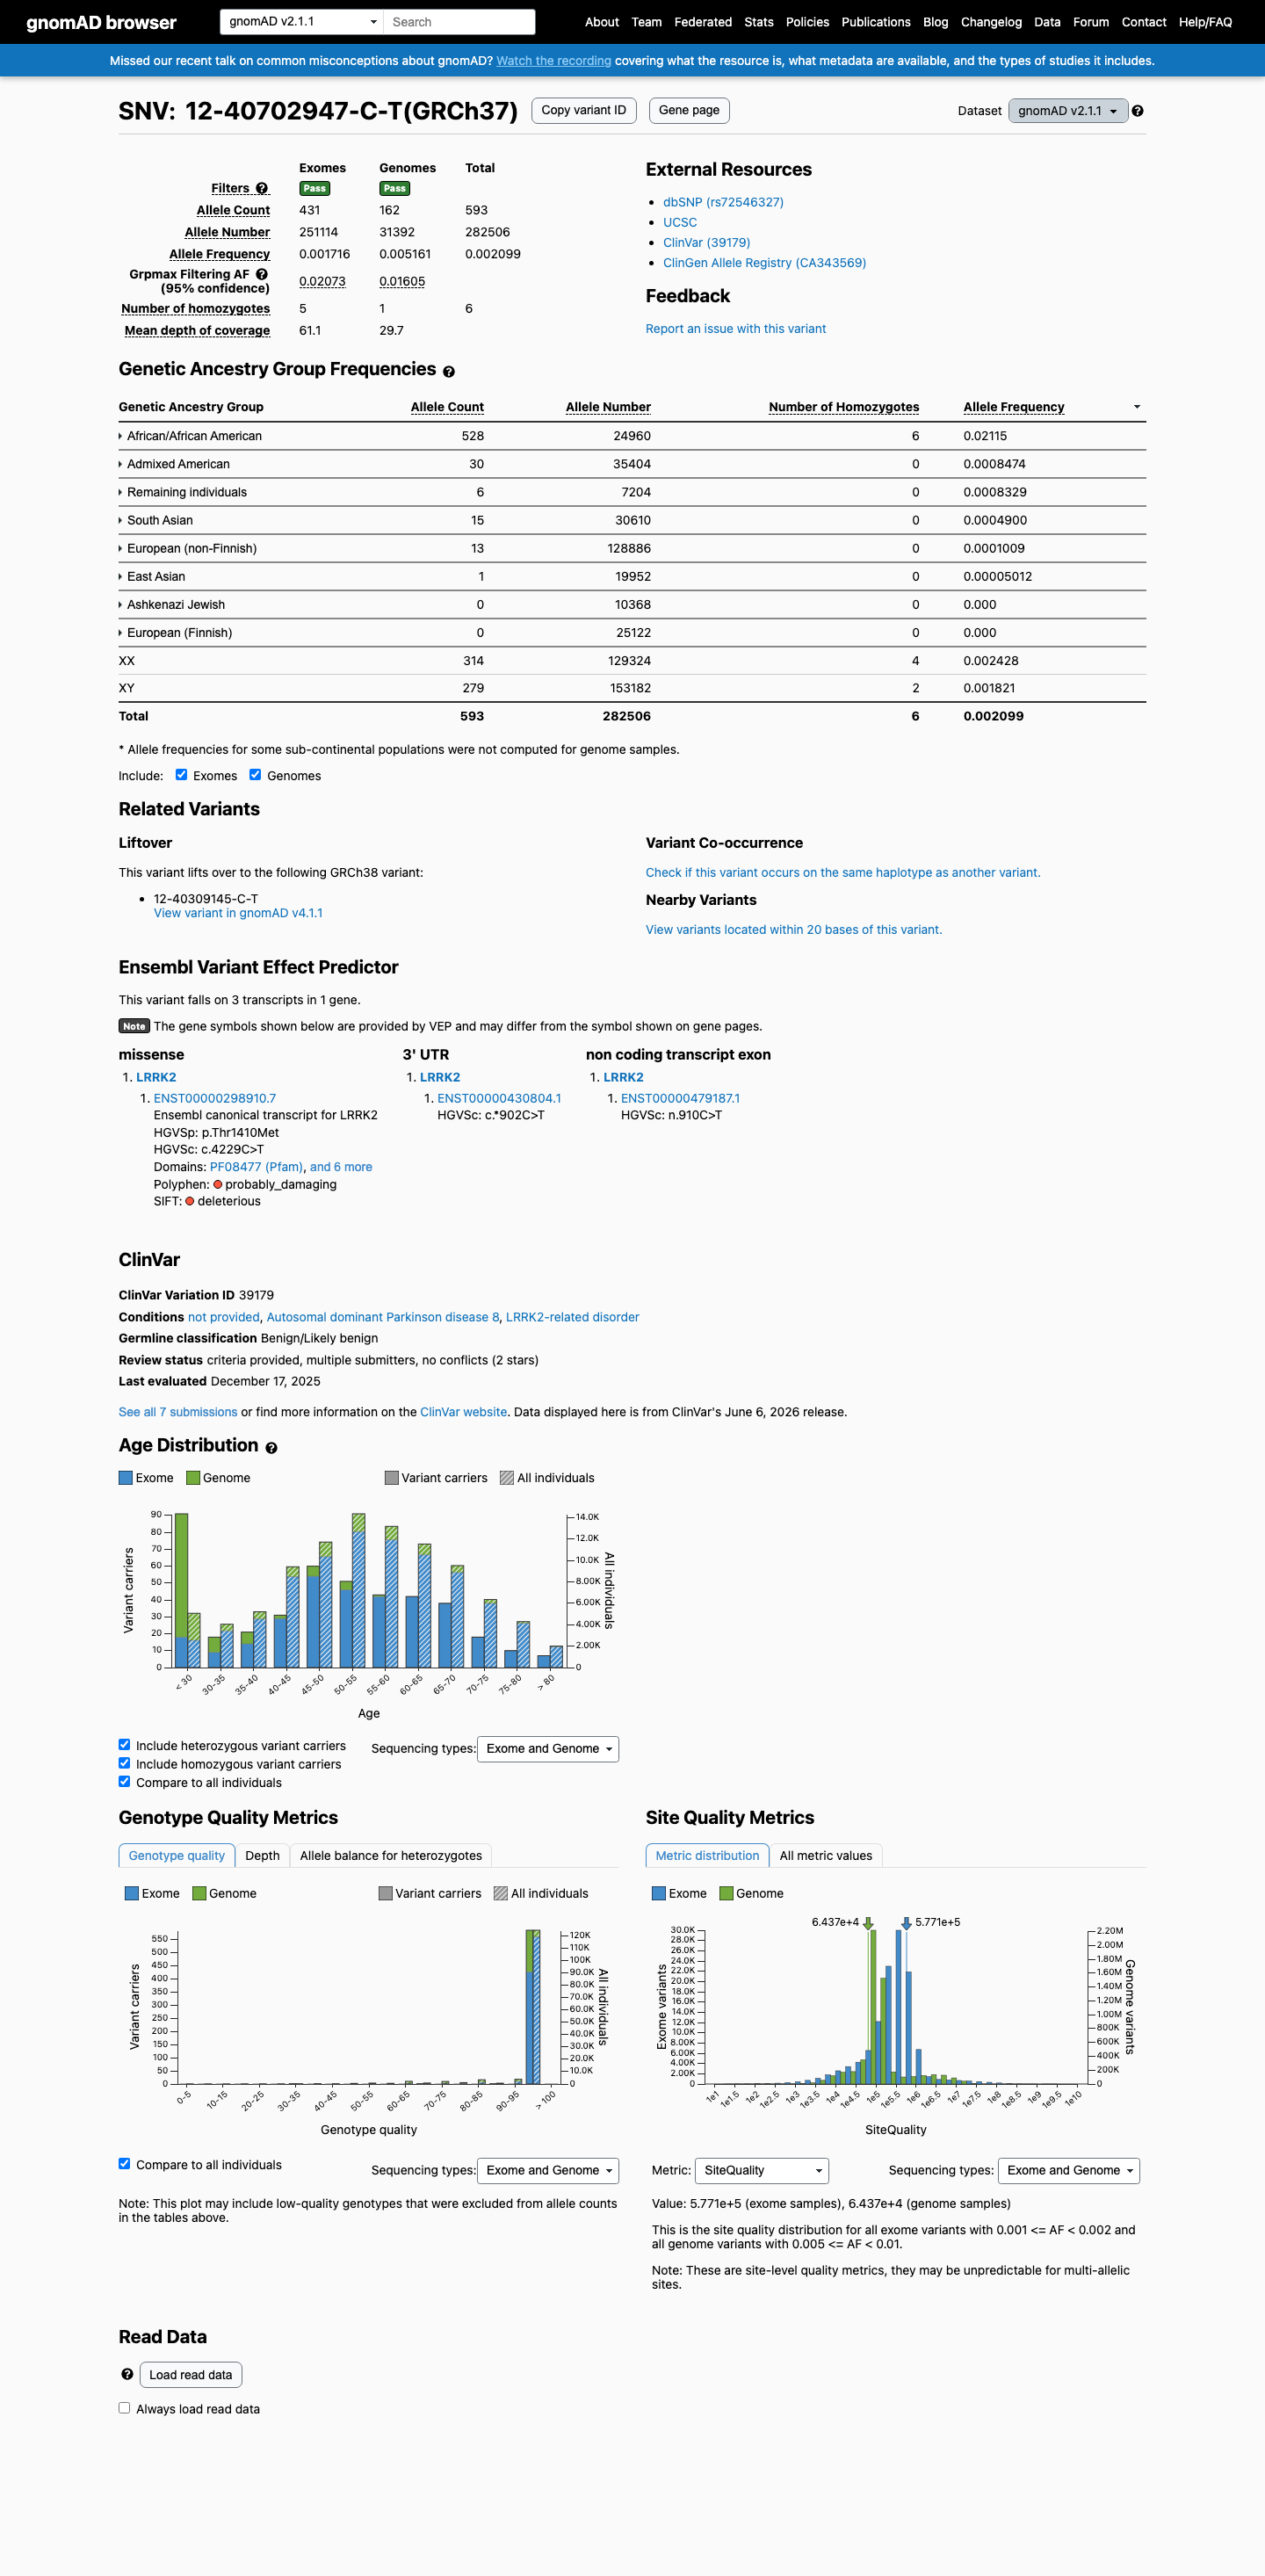The image size is (1265, 2576).
Task: Expand the European (non-Finnish) ancestry row
Action: 187,548
